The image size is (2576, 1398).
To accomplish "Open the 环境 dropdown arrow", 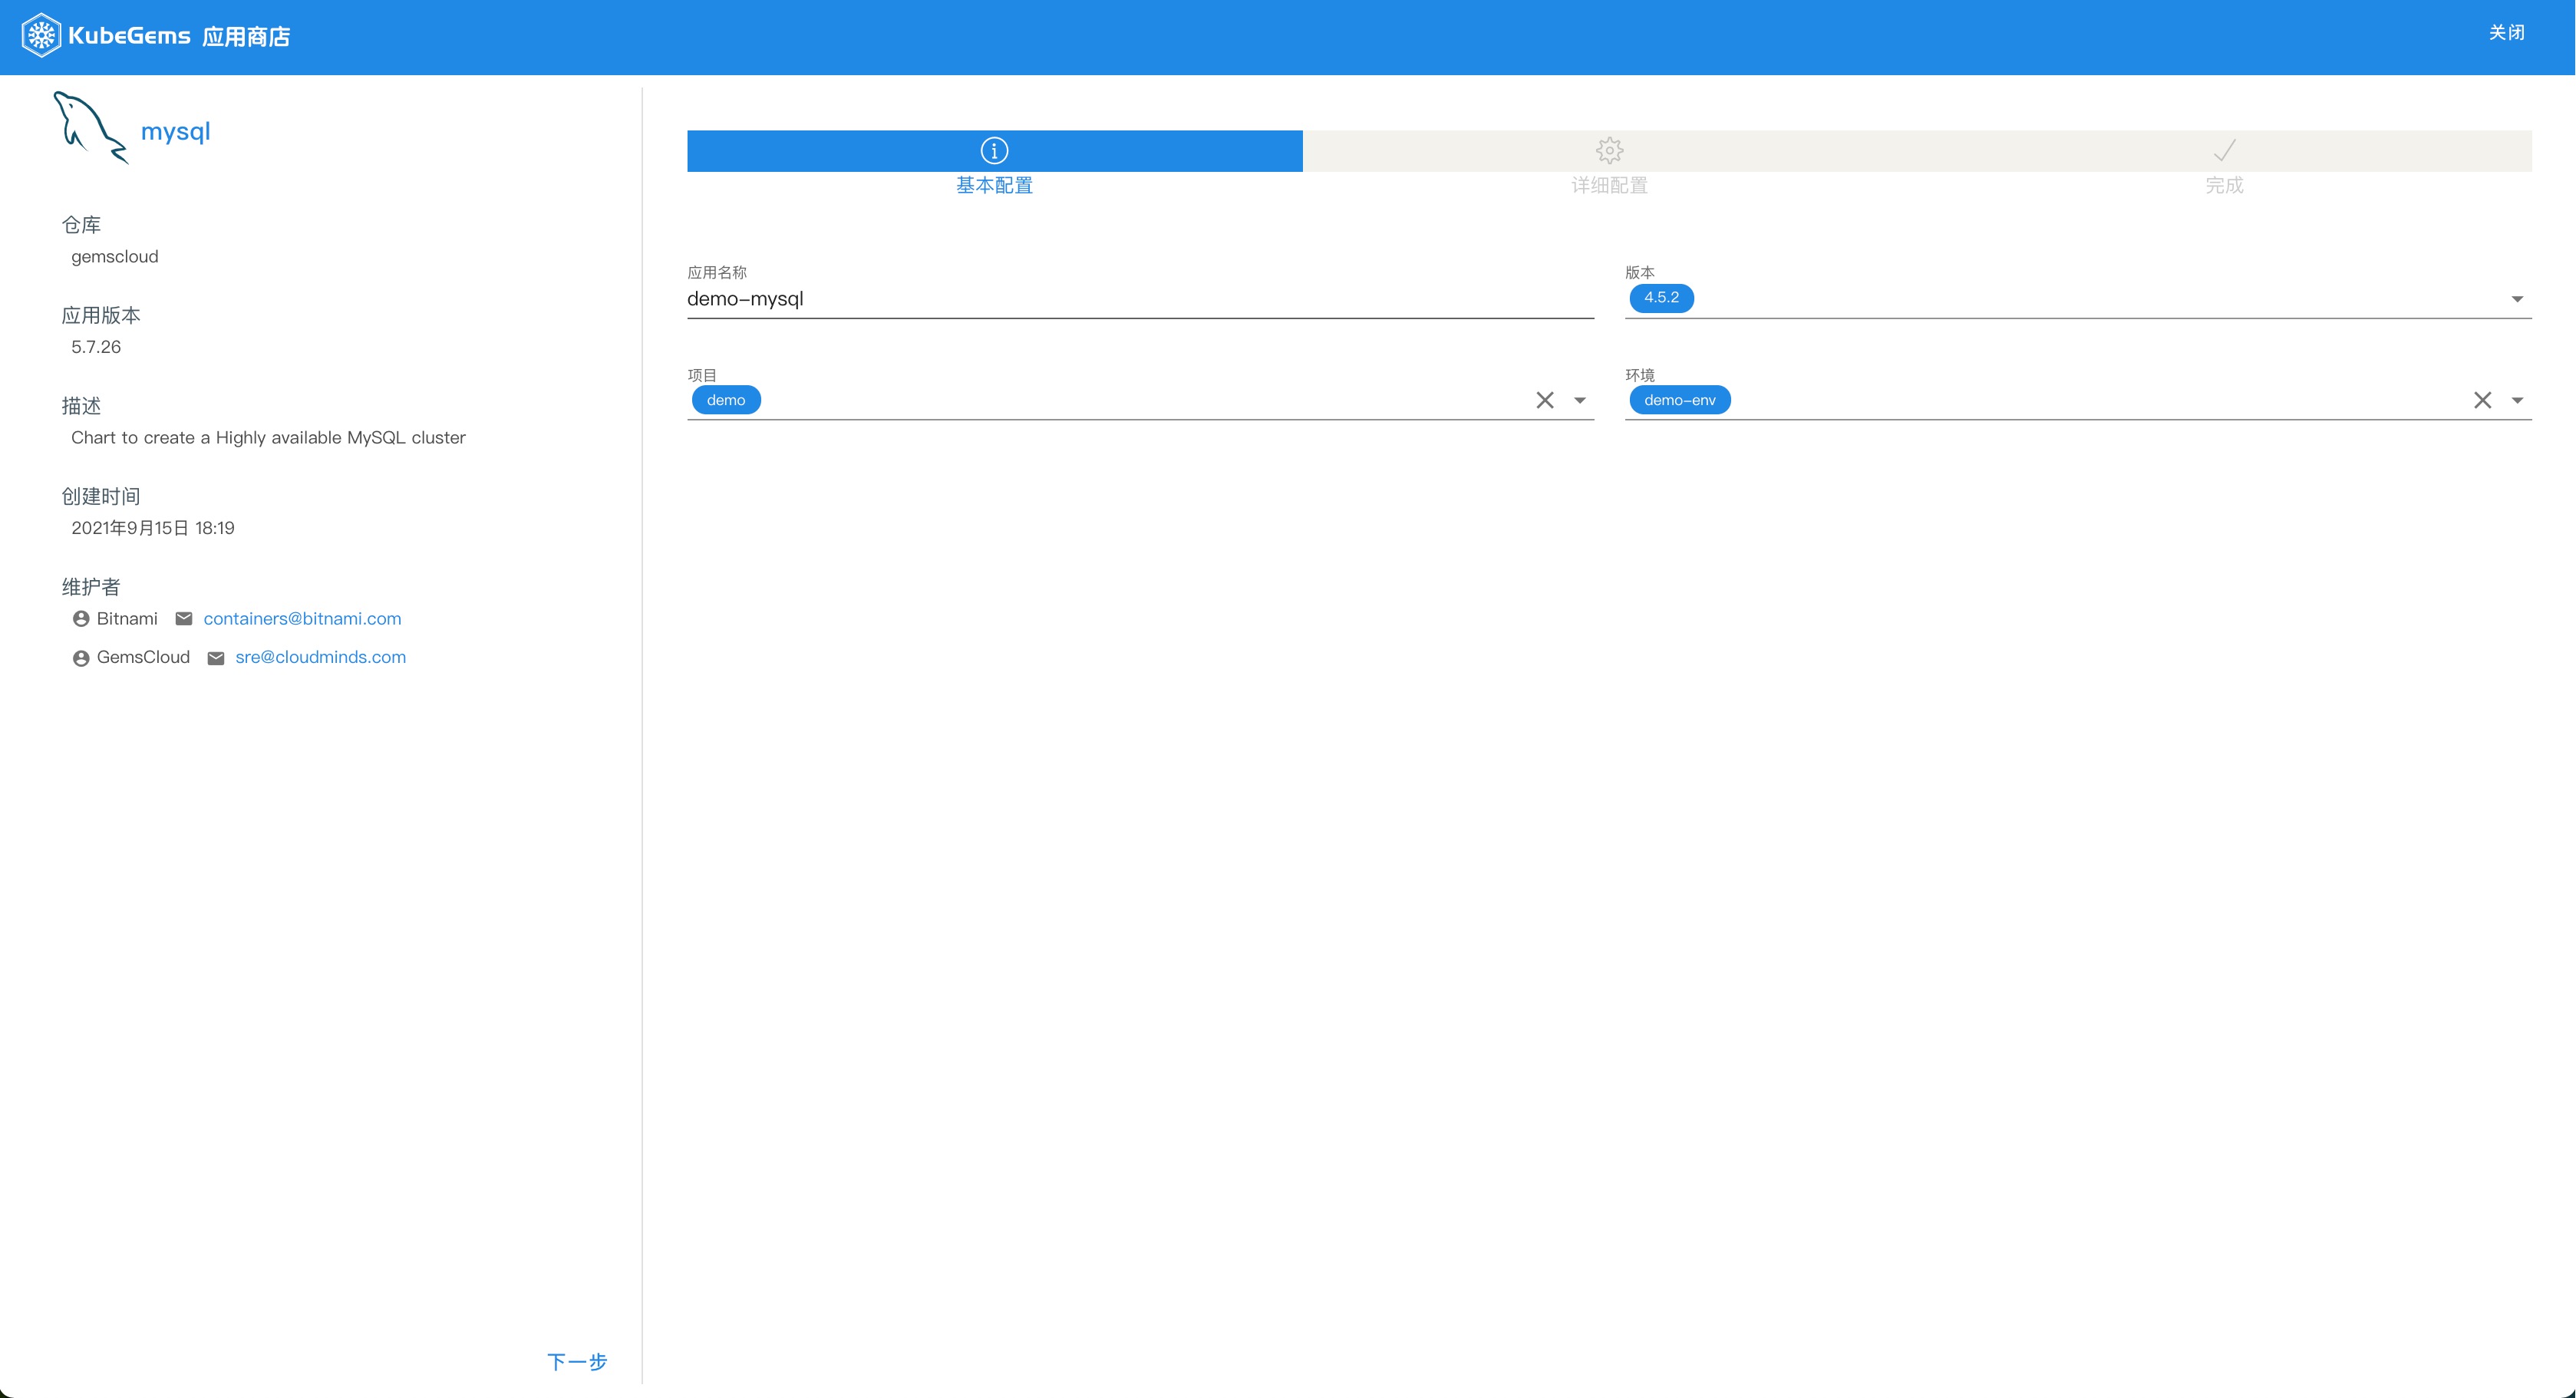I will pos(2517,400).
